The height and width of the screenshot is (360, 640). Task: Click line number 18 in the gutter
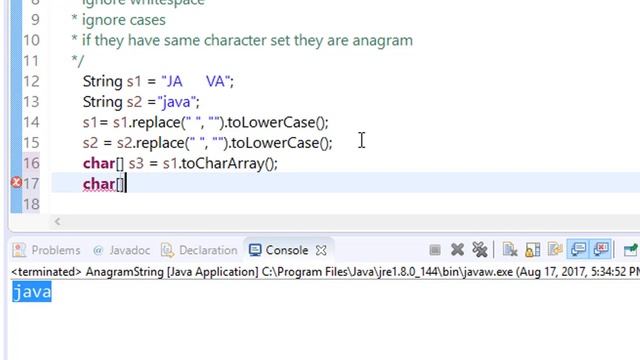[31, 204]
